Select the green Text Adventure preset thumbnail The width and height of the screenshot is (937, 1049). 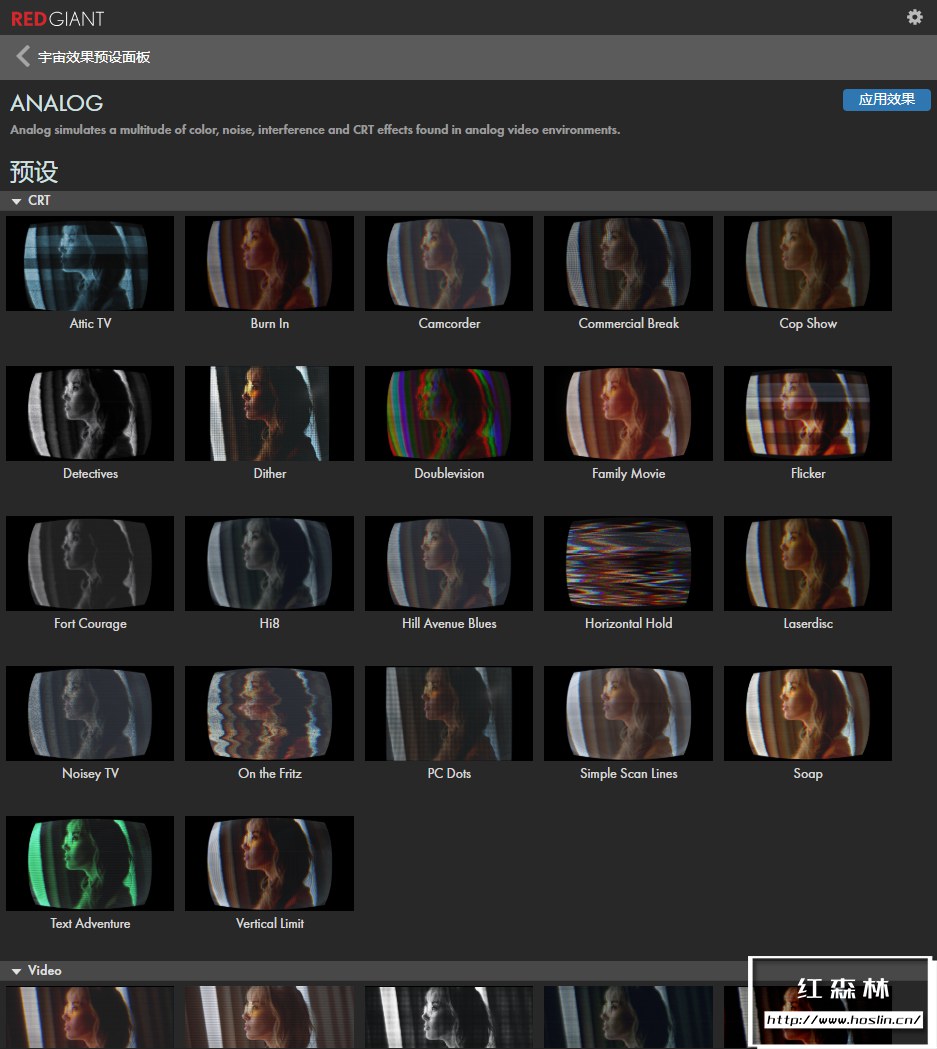coord(90,862)
